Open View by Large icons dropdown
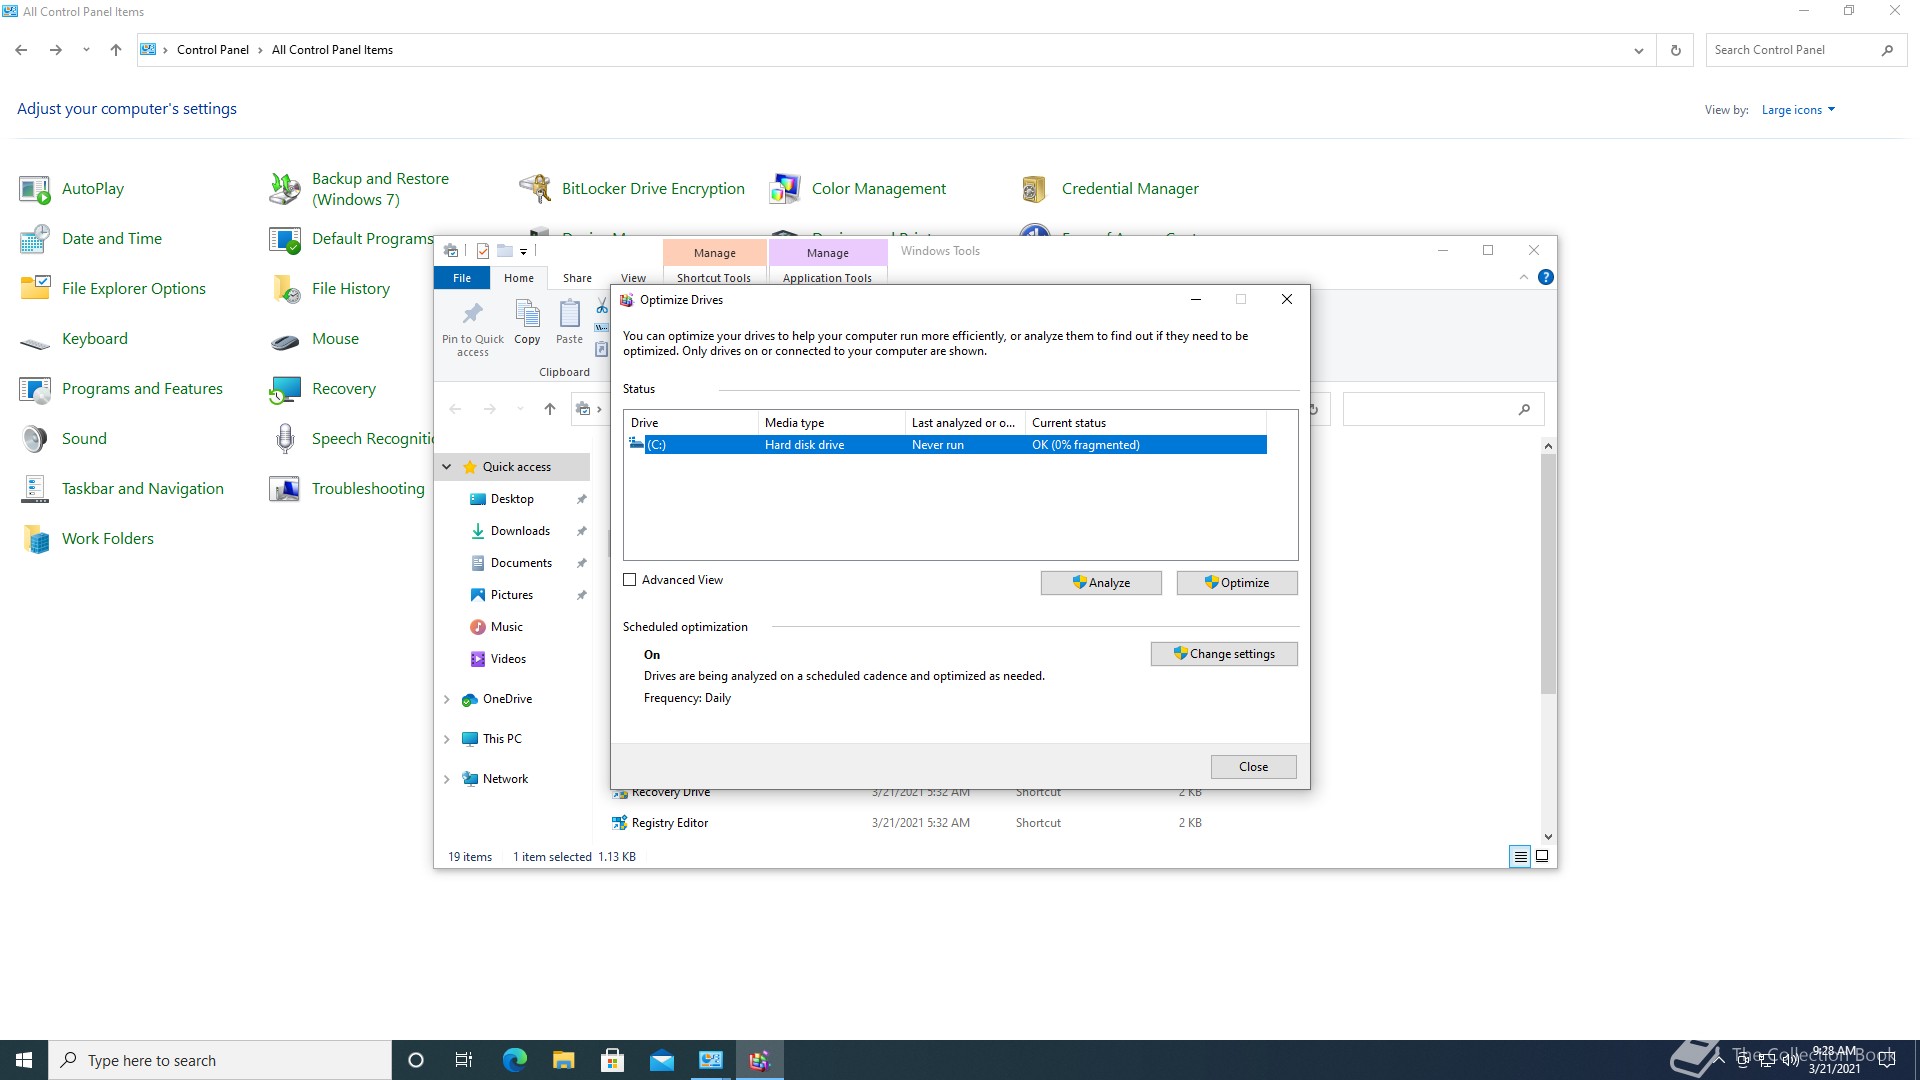 pyautogui.click(x=1798, y=110)
